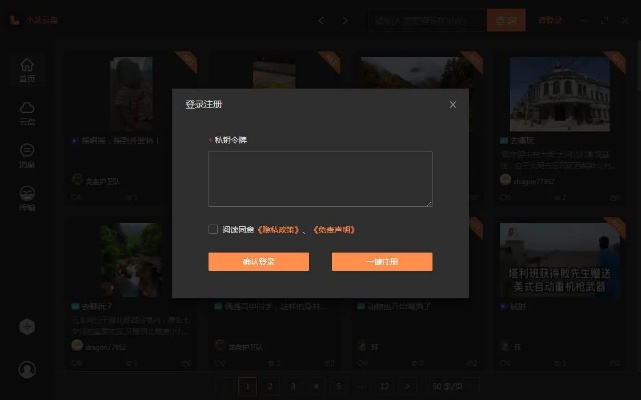Click the 确认登录 button

click(258, 262)
